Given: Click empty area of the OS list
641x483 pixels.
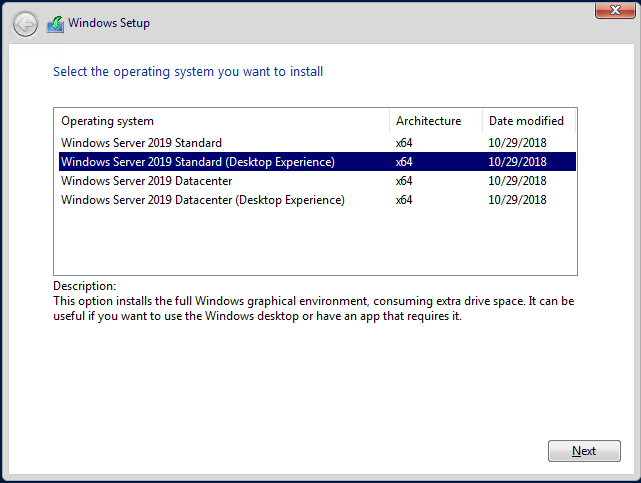Looking at the screenshot, I should 315,242.
